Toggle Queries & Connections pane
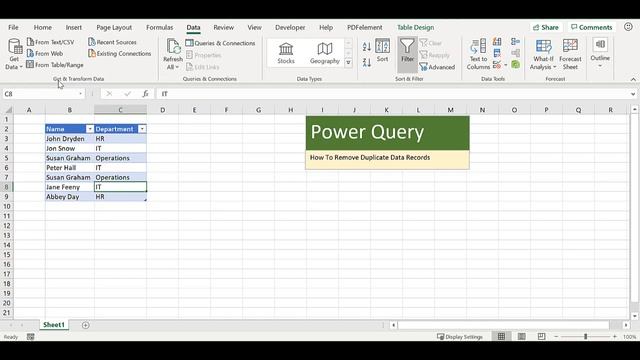 220,43
